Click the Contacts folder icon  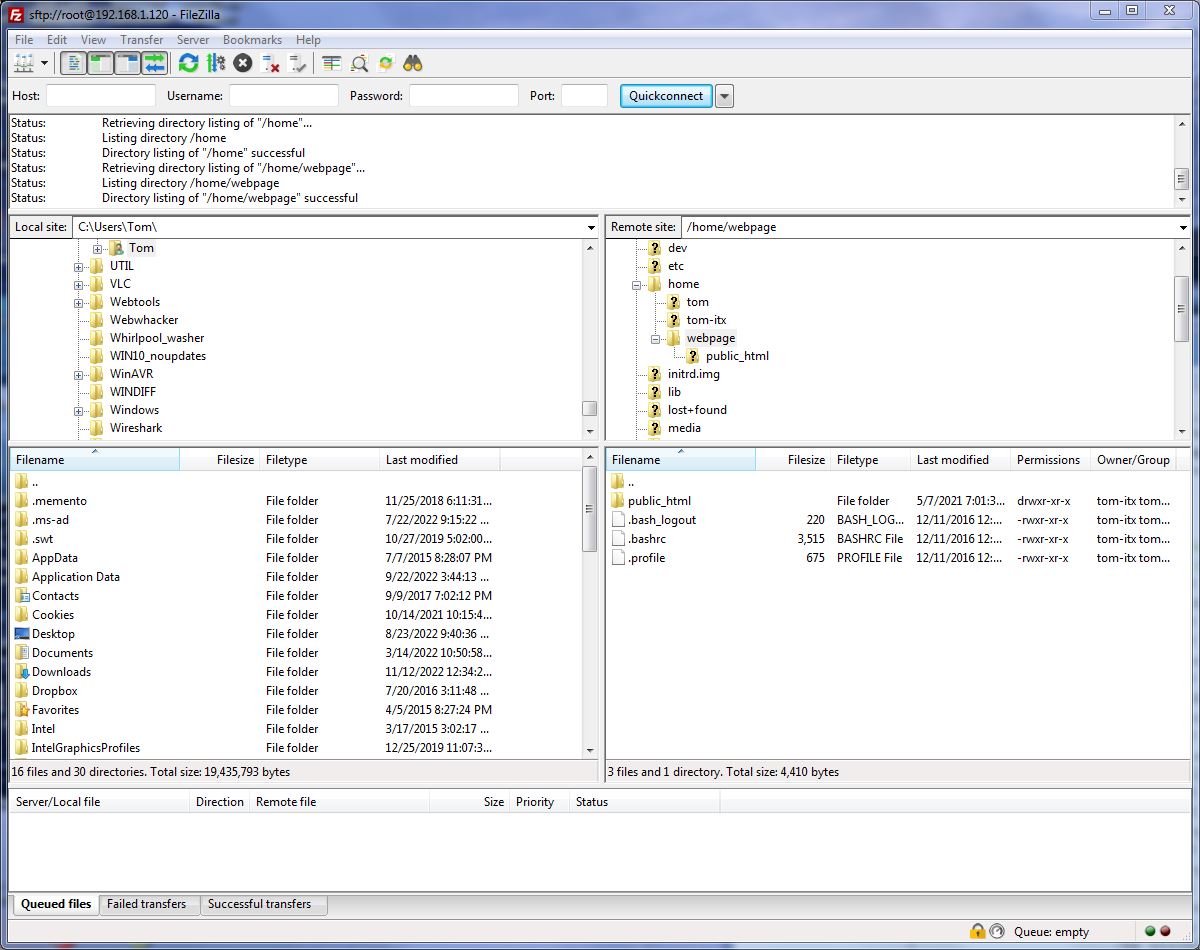22,596
